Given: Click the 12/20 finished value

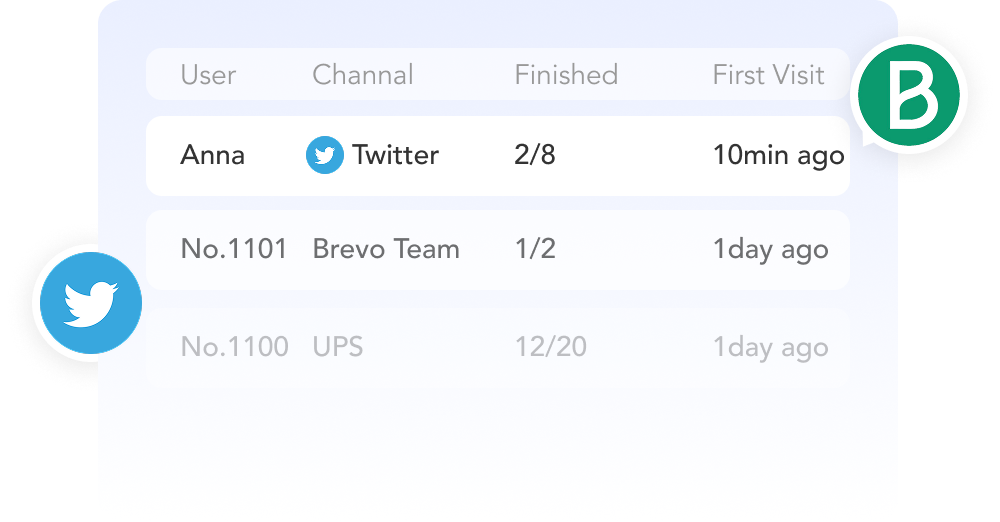Looking at the screenshot, I should (x=550, y=347).
